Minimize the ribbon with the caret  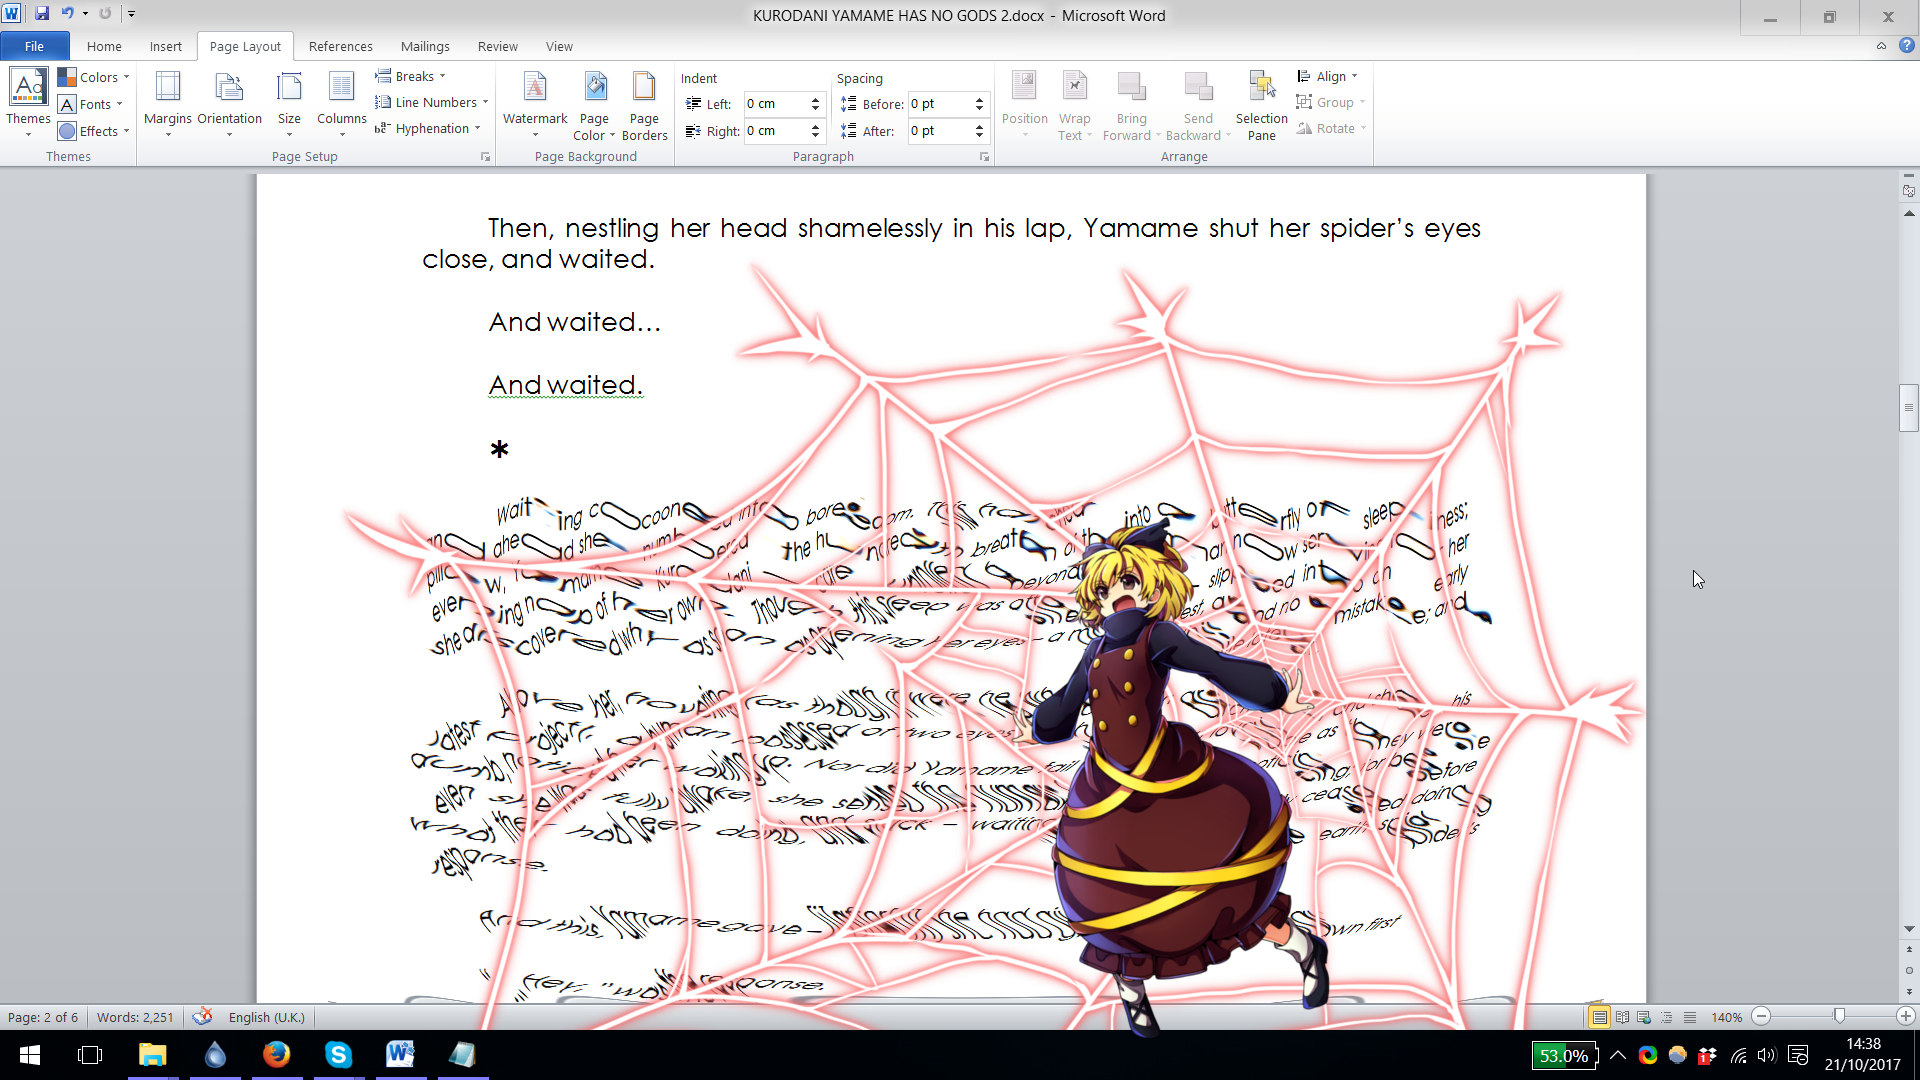click(x=1881, y=46)
